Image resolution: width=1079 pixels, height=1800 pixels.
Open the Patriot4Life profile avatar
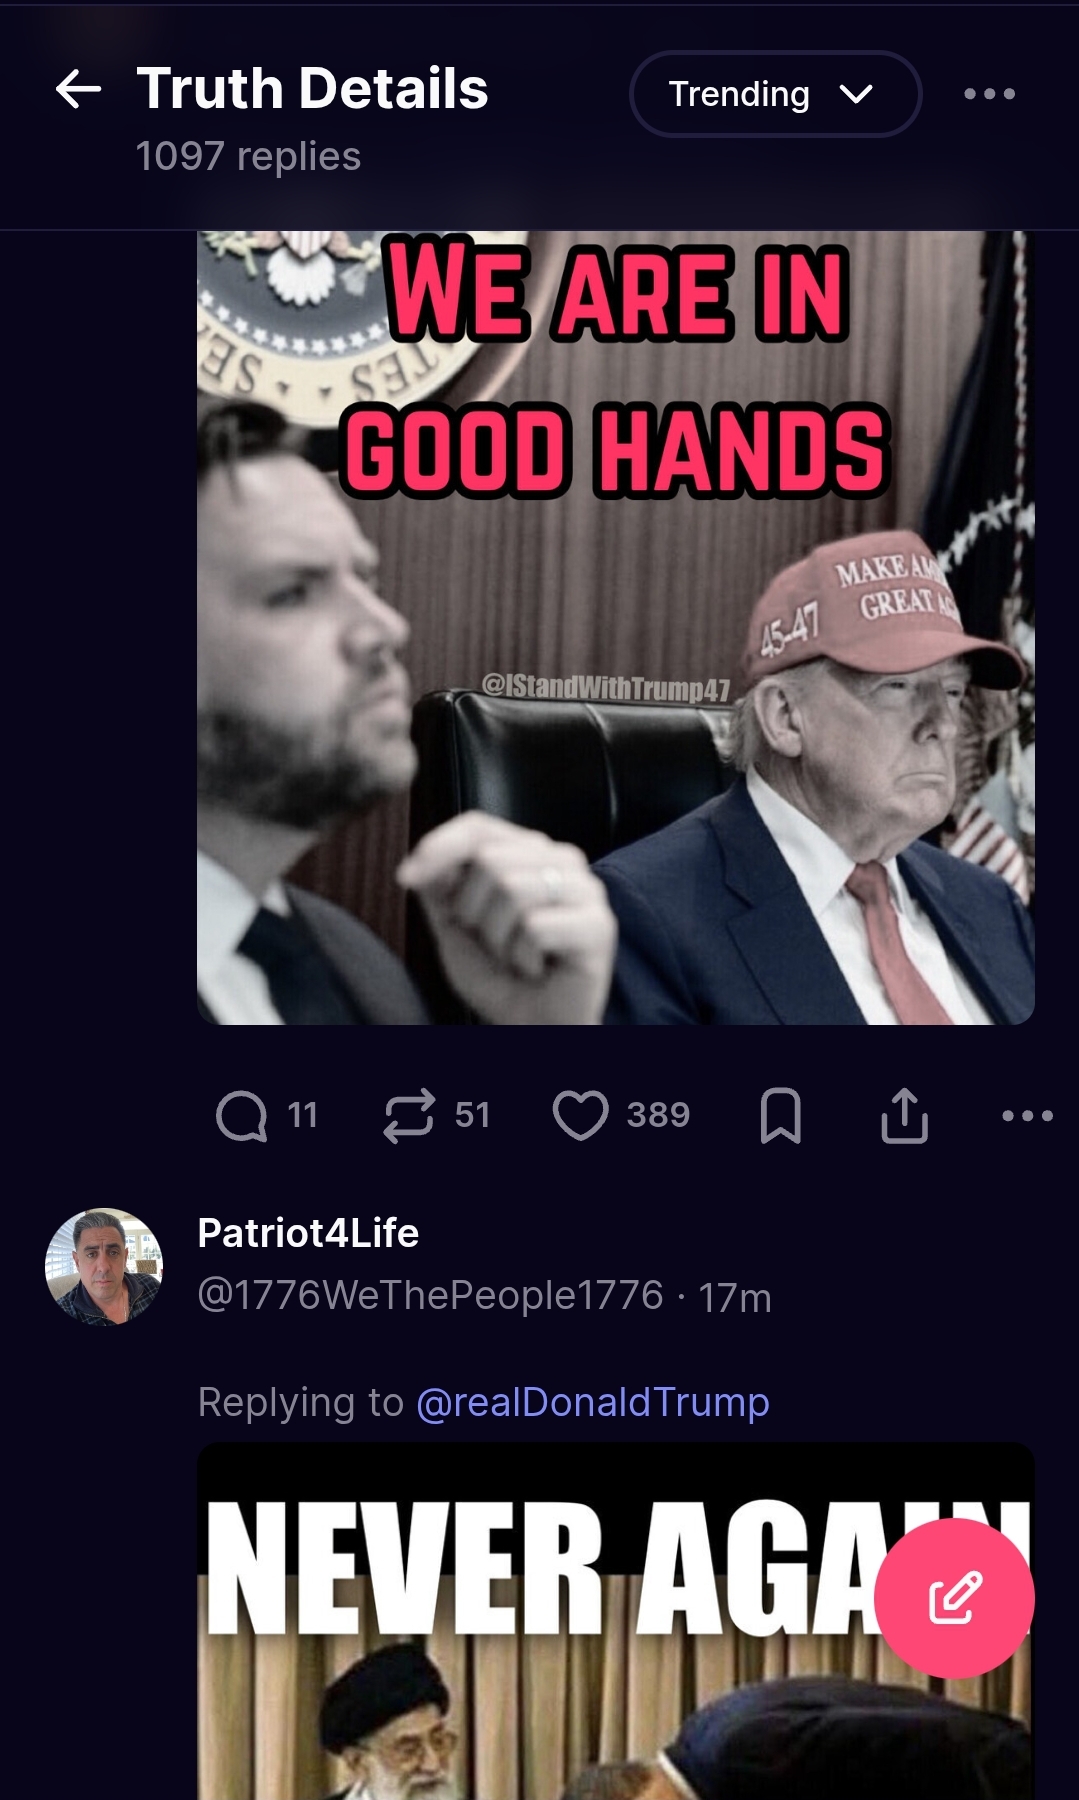tap(104, 1267)
